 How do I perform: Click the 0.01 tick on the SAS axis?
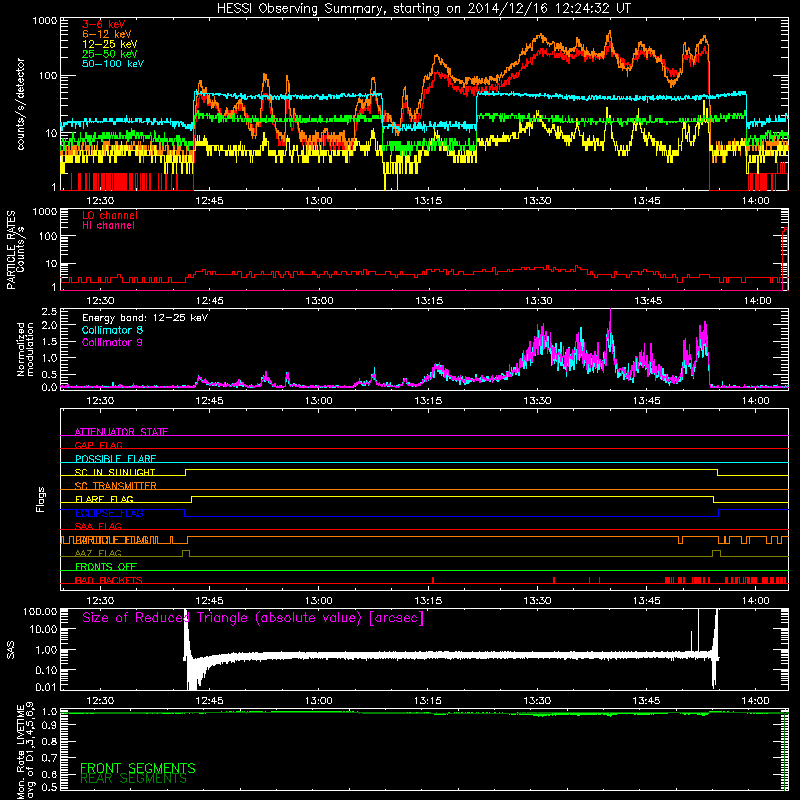46,687
